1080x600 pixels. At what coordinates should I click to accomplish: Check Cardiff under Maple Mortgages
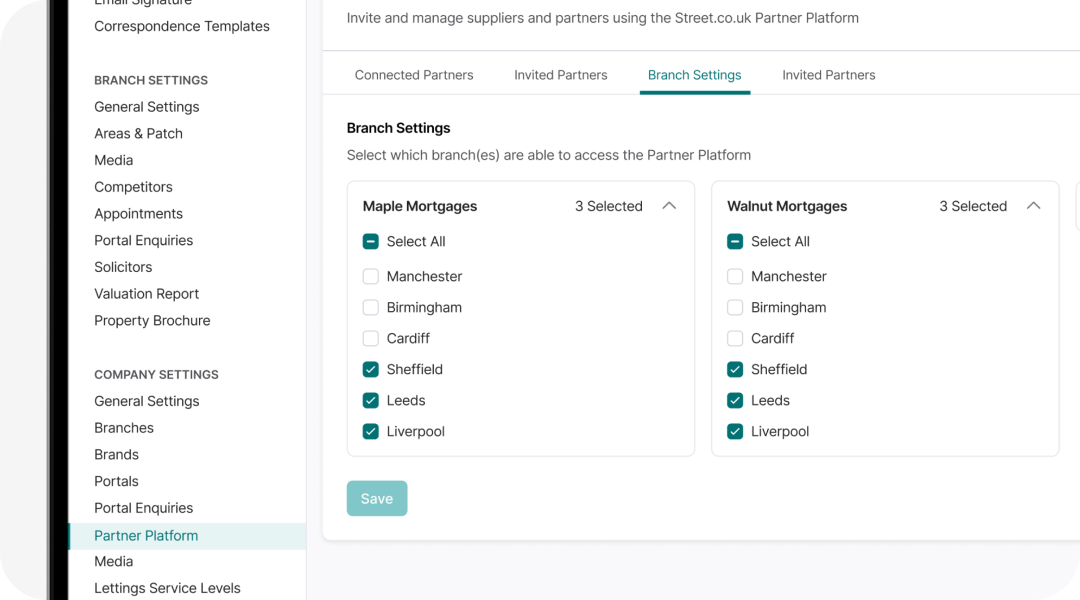tap(371, 338)
